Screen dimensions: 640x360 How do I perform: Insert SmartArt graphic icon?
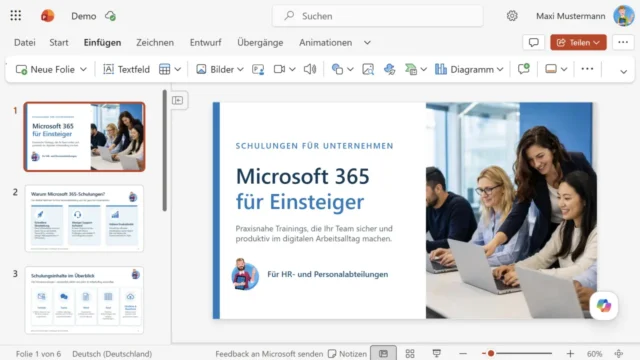pyautogui.click(x=411, y=69)
